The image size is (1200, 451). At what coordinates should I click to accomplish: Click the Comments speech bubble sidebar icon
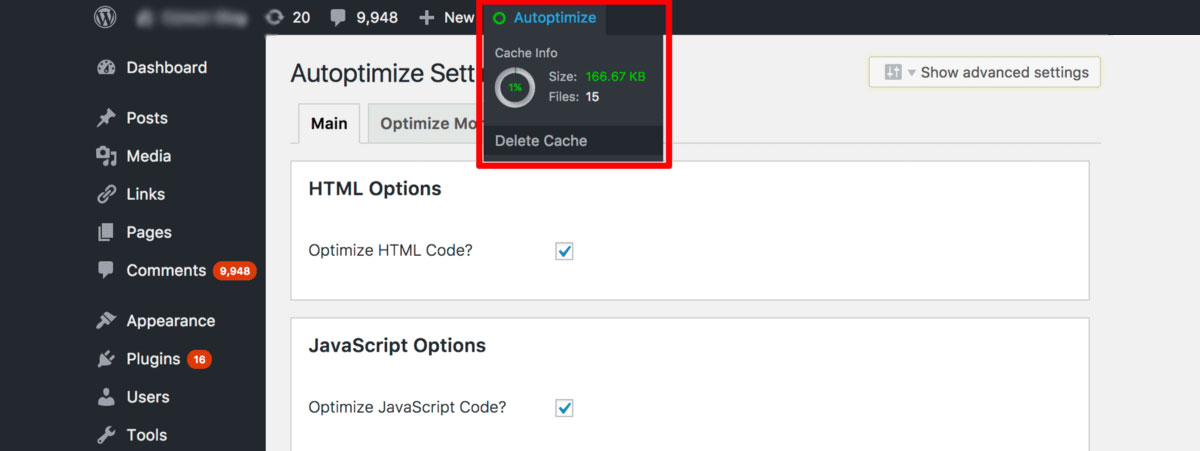[x=106, y=270]
